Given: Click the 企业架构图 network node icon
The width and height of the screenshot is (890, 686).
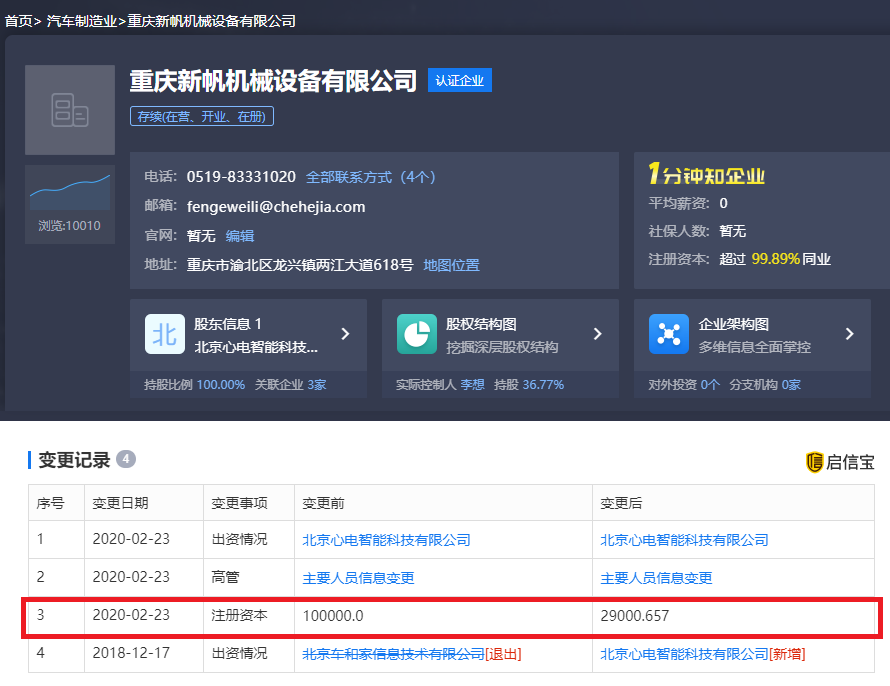Looking at the screenshot, I should (x=669, y=332).
